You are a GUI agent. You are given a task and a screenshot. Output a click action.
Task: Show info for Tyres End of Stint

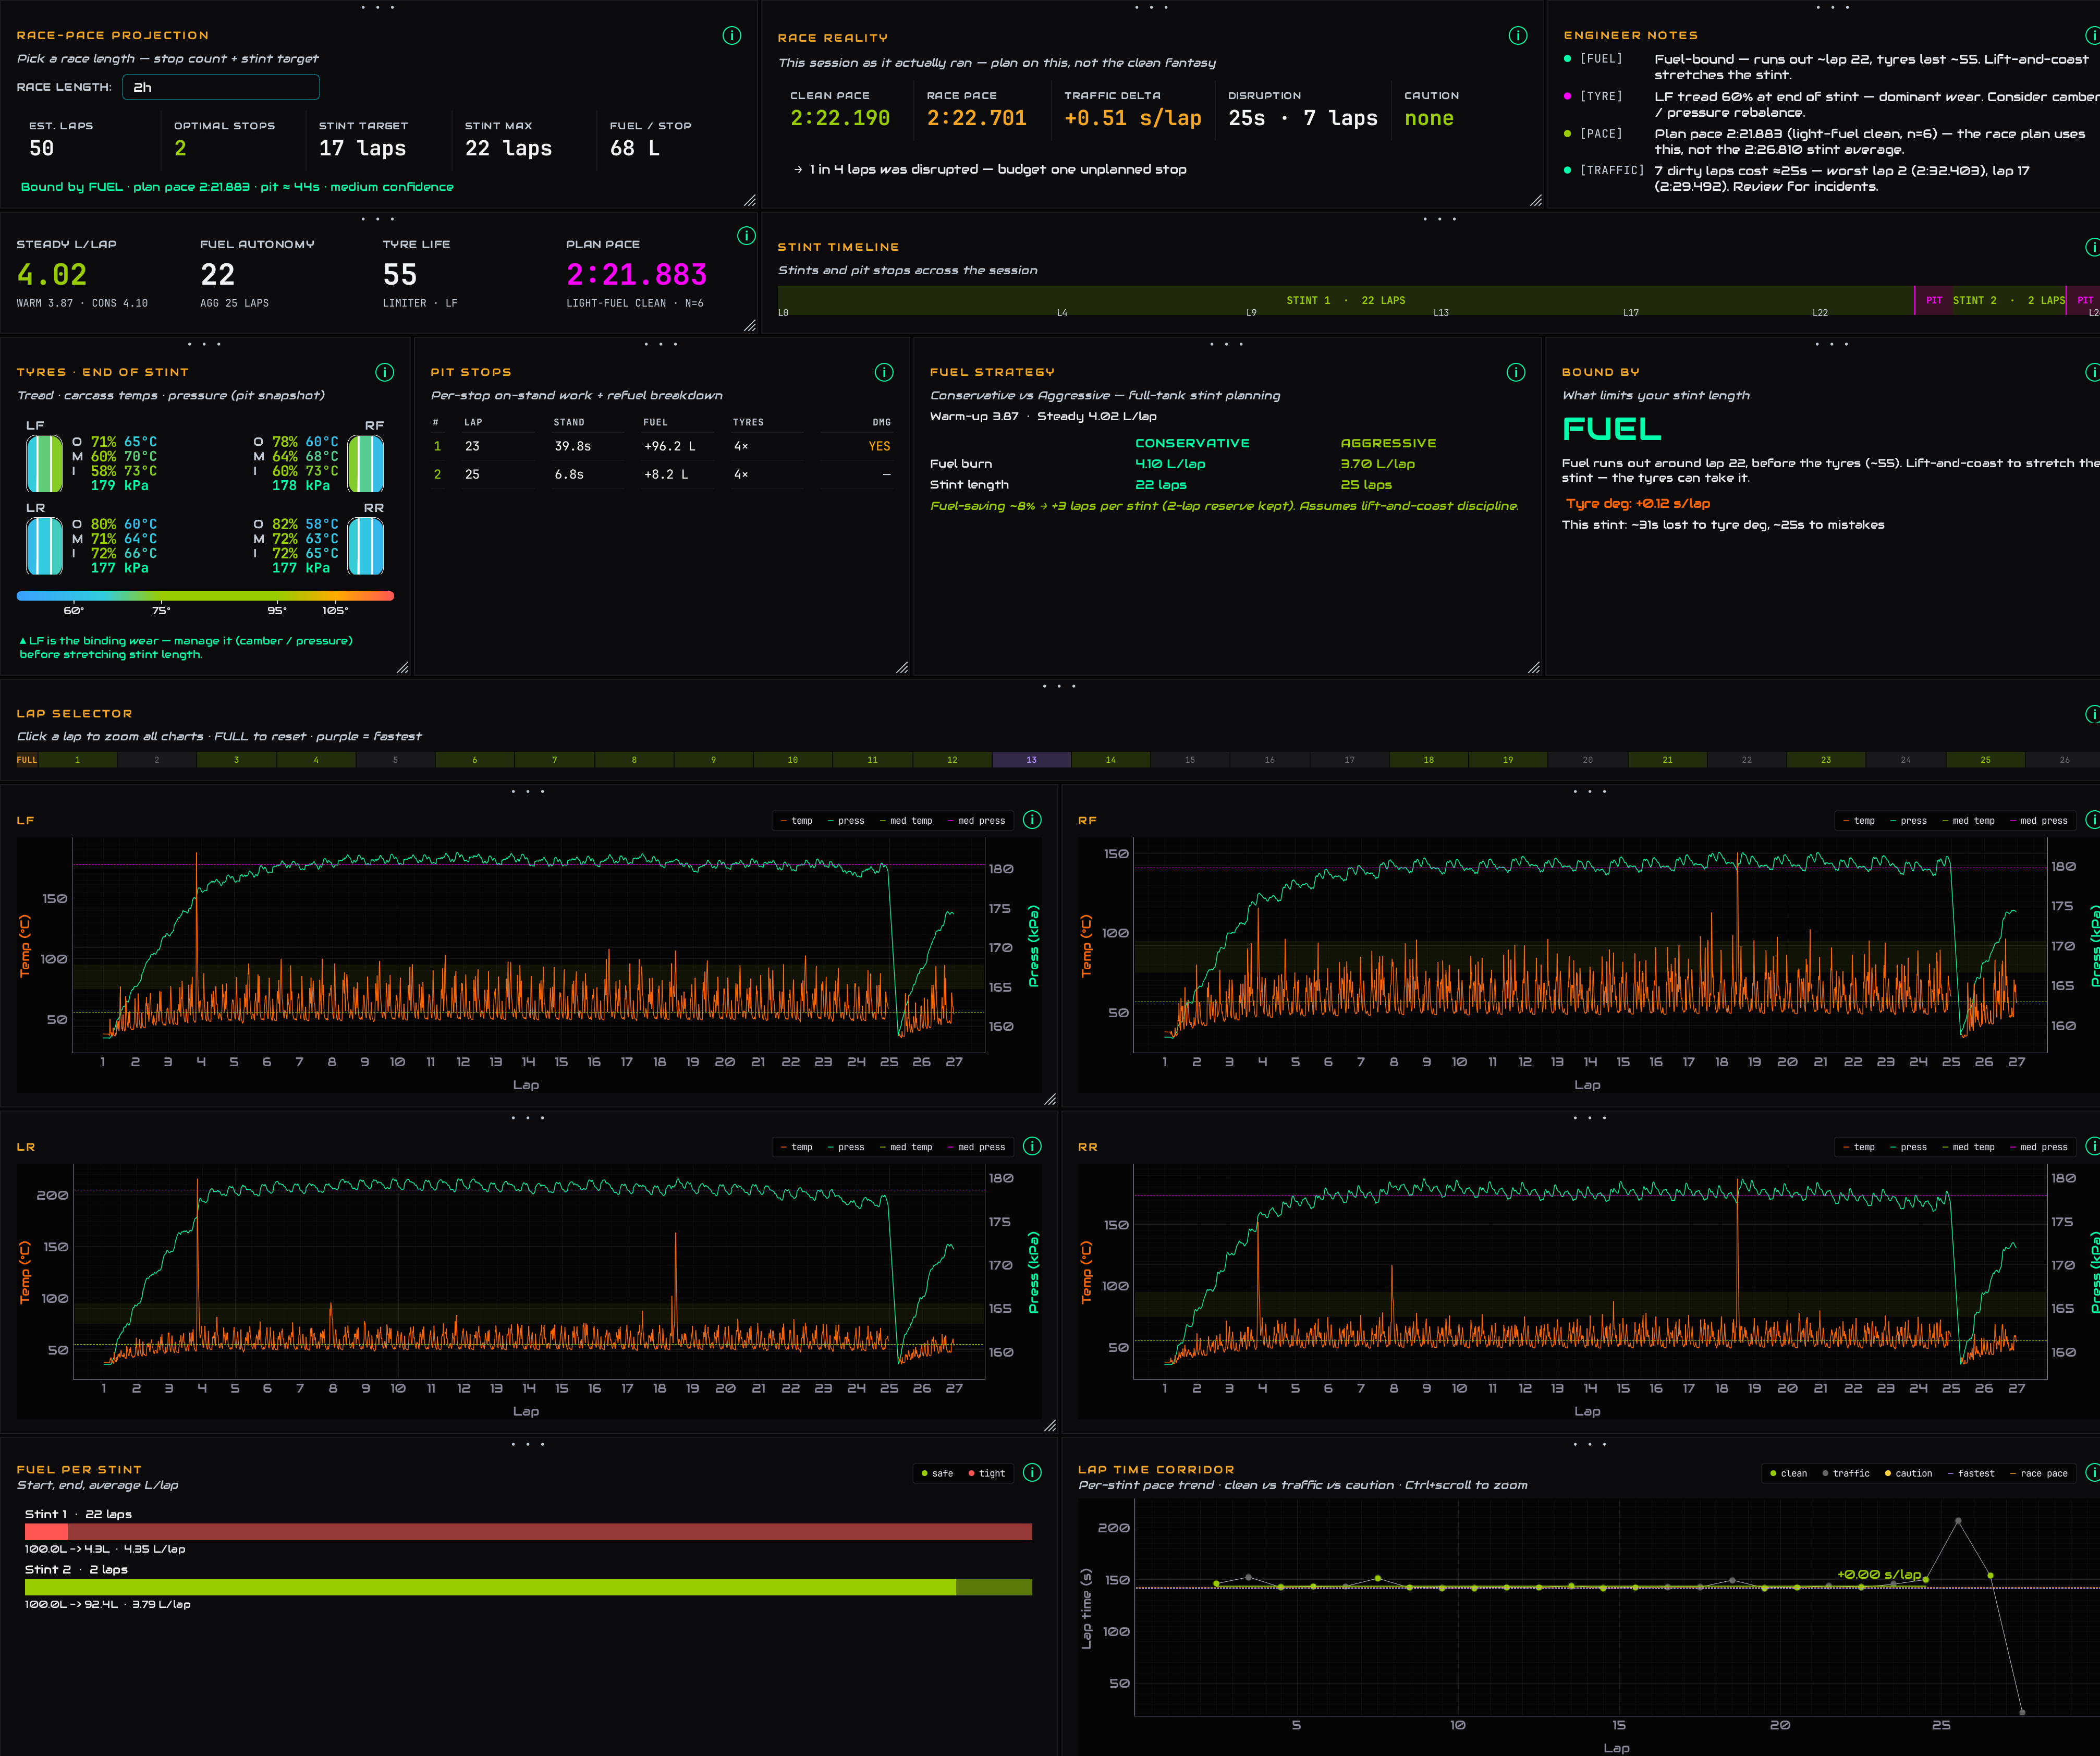pos(385,372)
